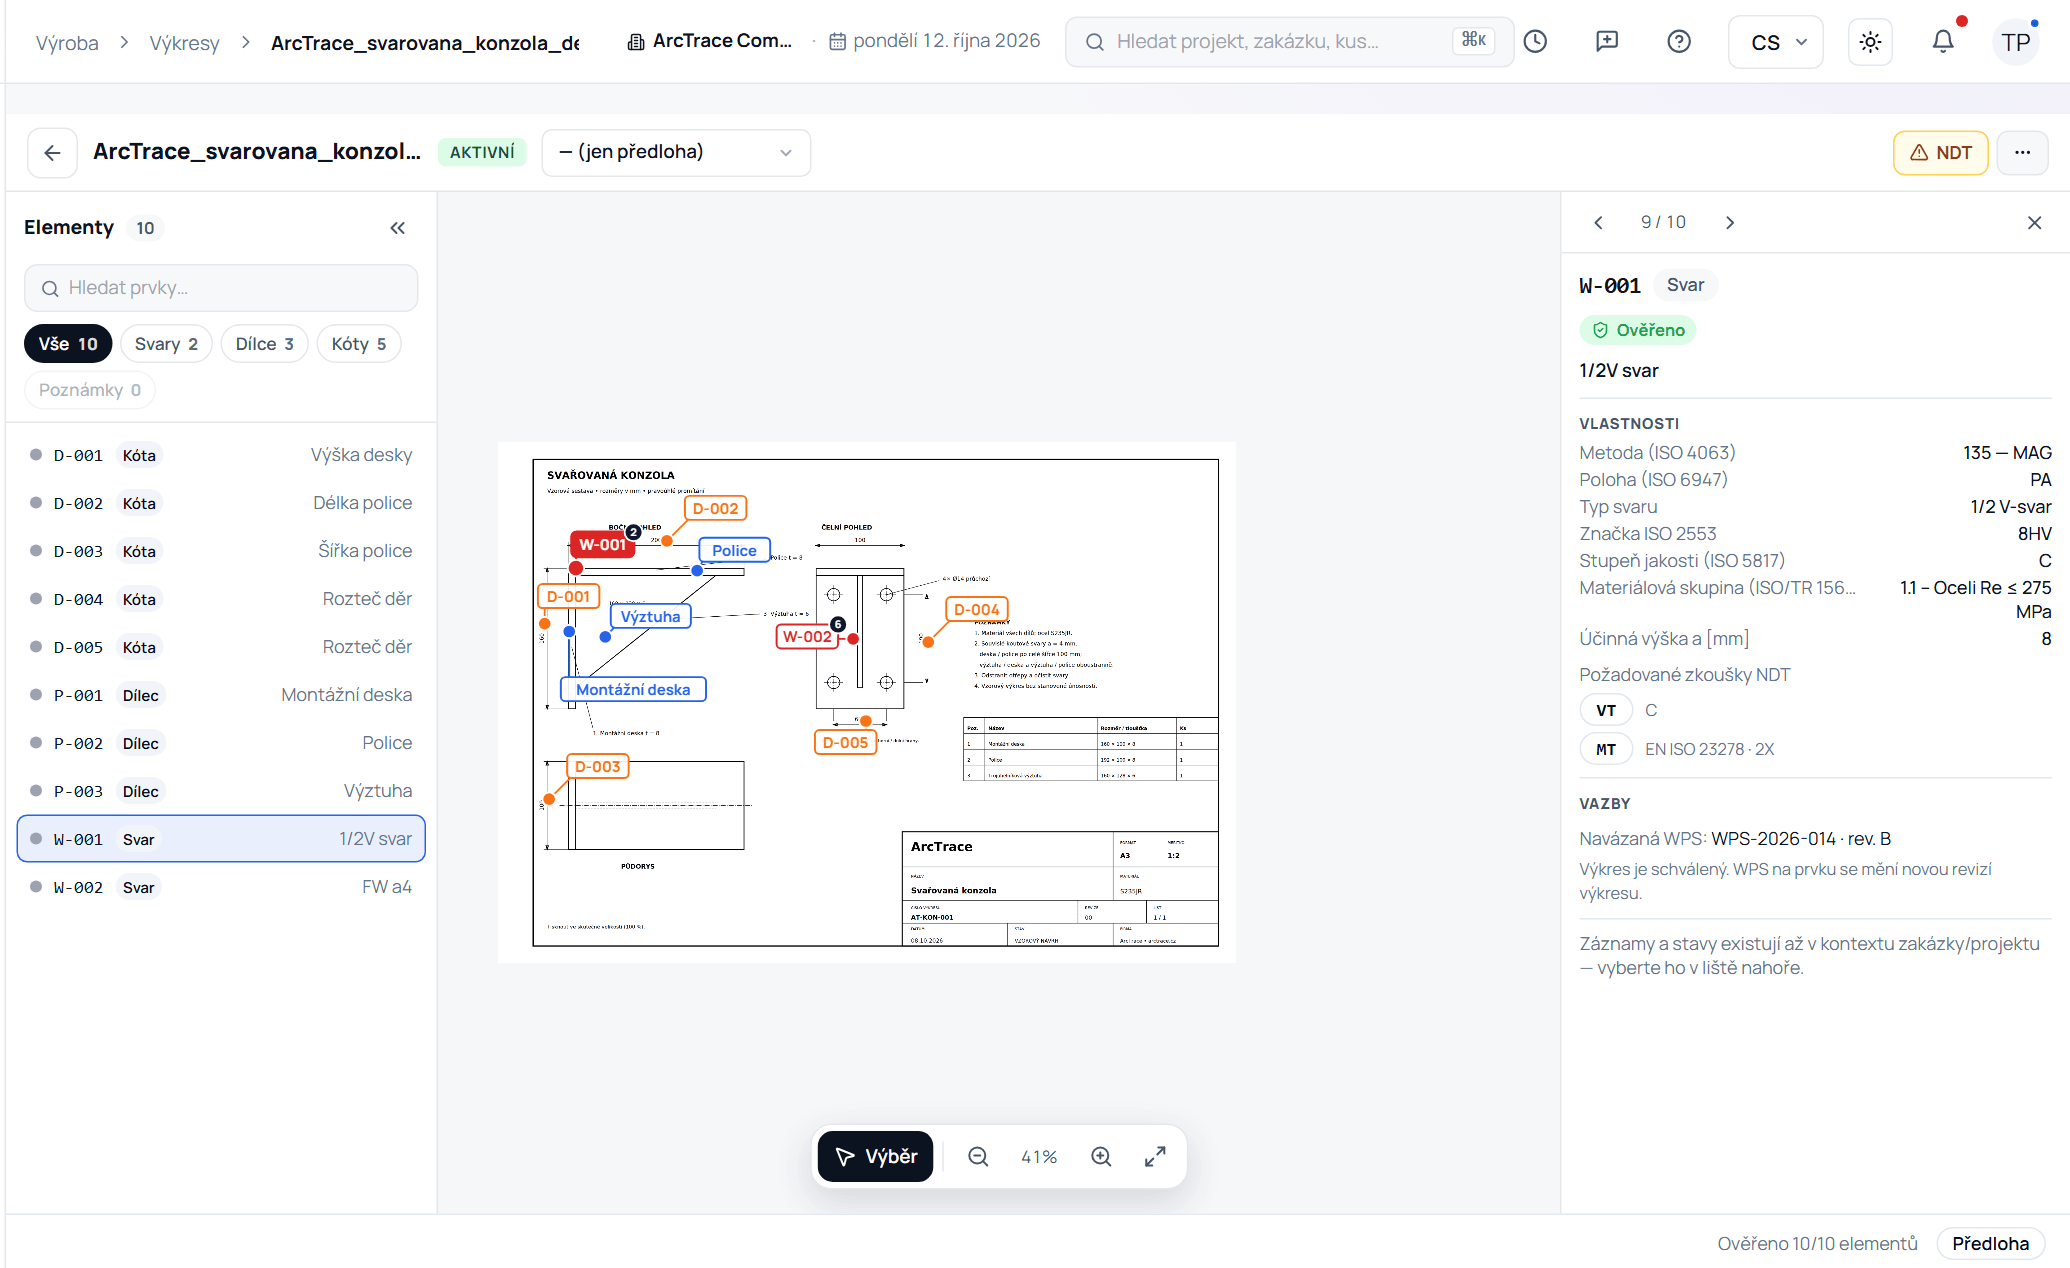Image resolution: width=2070 pixels, height=1268 pixels.
Task: Expand the drawing to fullscreen
Action: click(1155, 1157)
